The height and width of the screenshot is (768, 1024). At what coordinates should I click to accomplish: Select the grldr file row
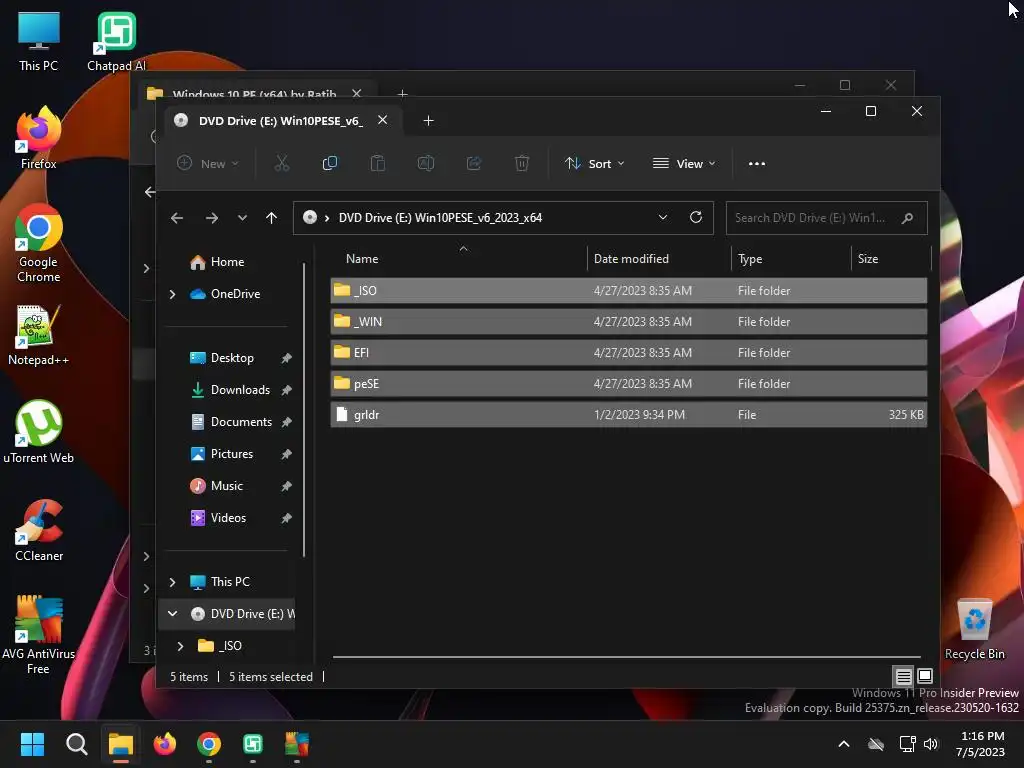[628, 415]
